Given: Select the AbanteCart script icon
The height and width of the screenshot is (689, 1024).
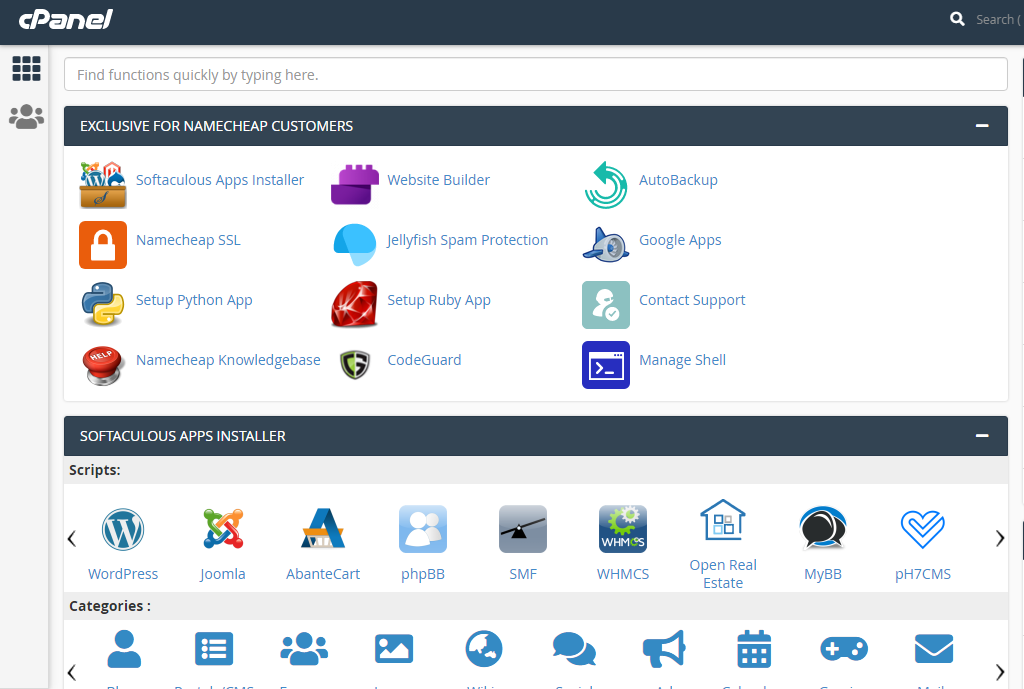Looking at the screenshot, I should 323,528.
